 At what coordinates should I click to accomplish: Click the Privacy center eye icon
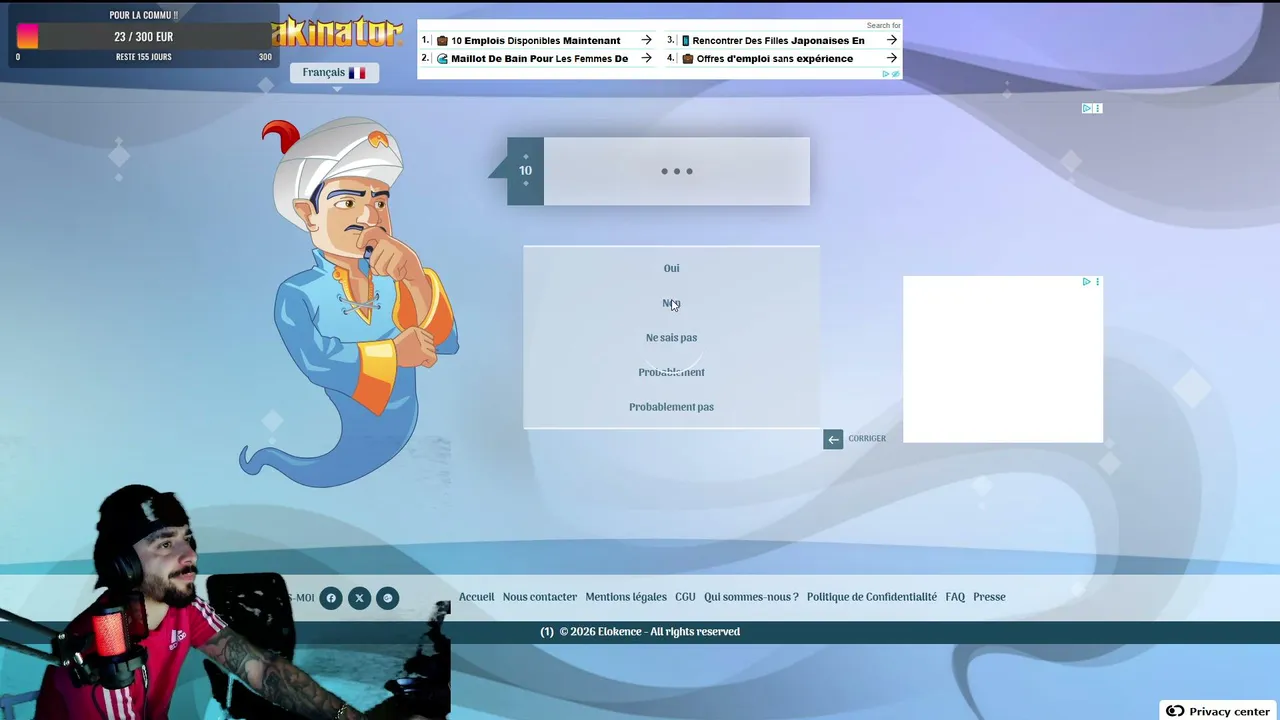click(1175, 711)
